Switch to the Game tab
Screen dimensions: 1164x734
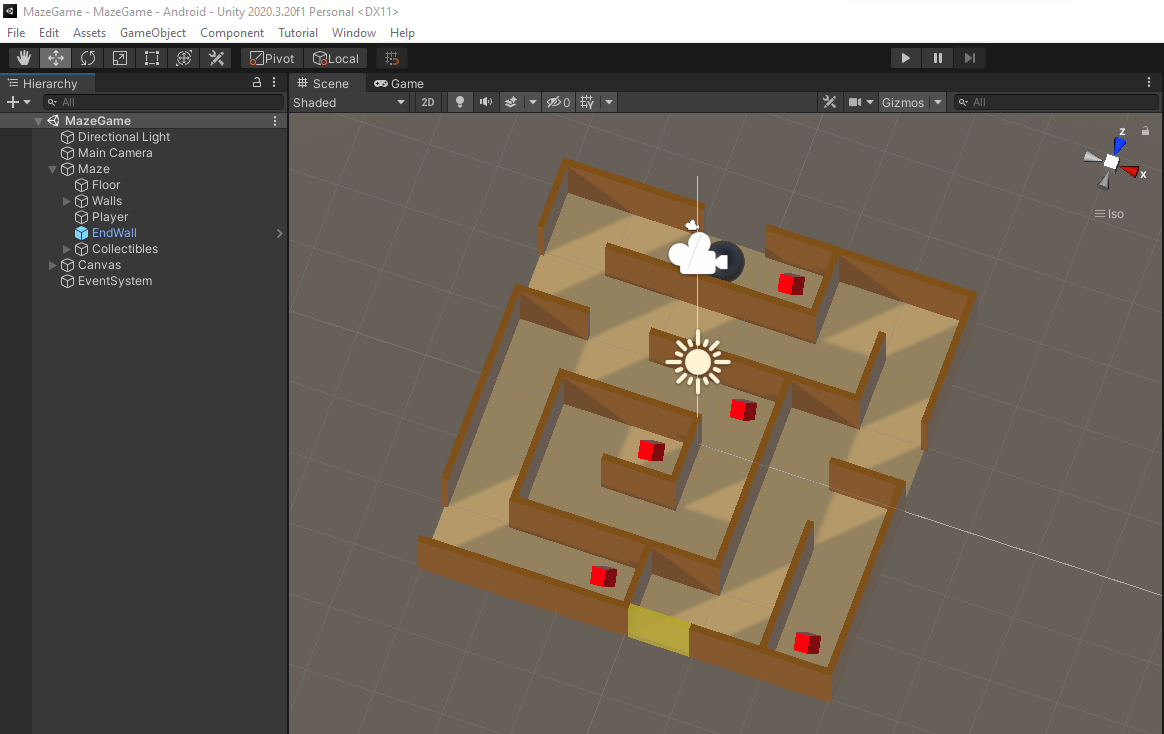(x=399, y=83)
